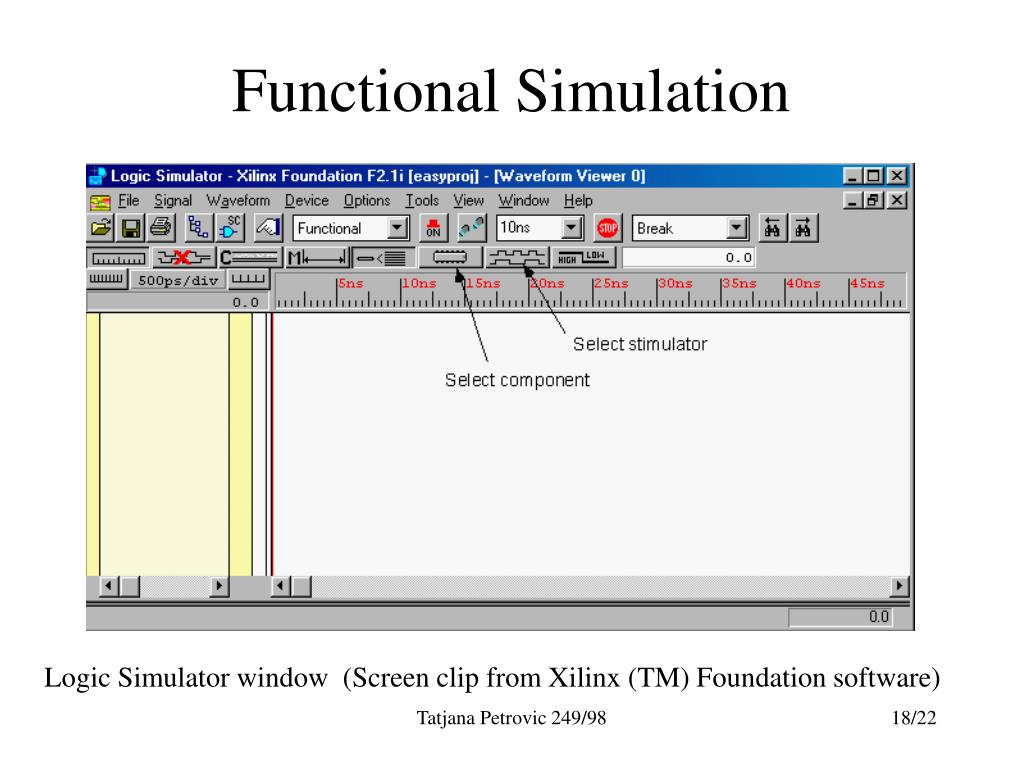Click the signal list scrollbar thumb
1024x768 pixels.
(129, 586)
